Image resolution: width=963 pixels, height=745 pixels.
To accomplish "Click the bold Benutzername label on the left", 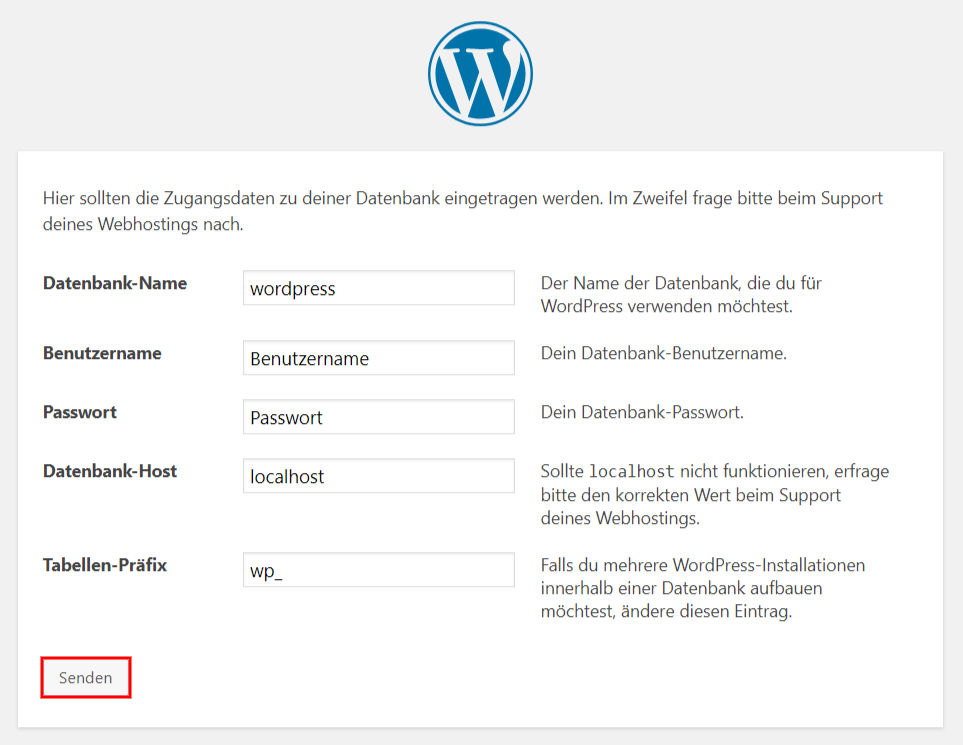I will pos(102,353).
